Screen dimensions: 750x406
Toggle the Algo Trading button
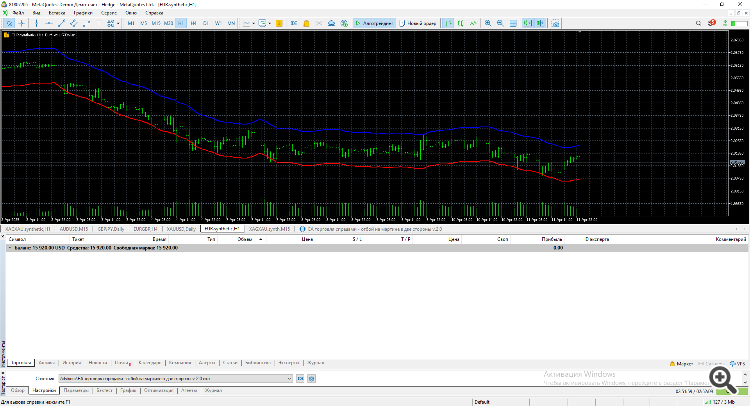(x=377, y=21)
